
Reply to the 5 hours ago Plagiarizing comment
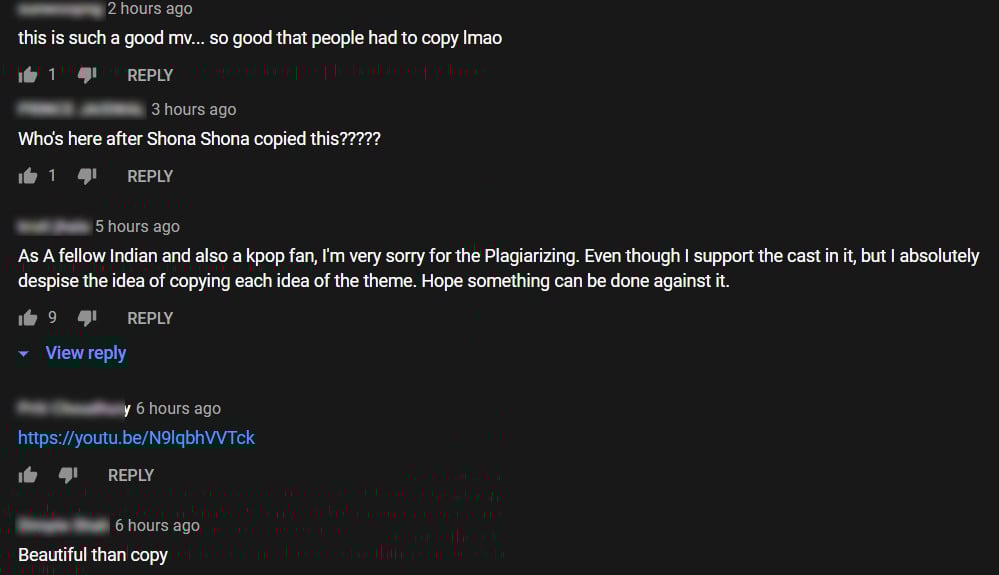click(x=150, y=318)
